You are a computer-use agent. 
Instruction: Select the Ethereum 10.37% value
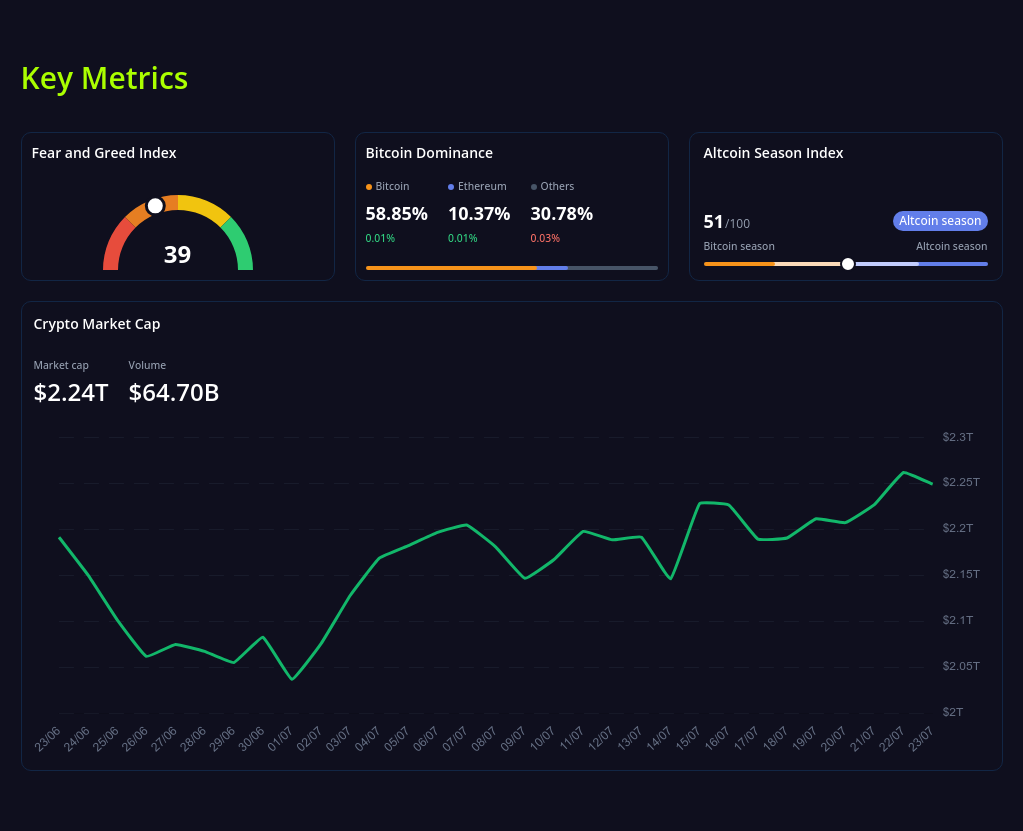pyautogui.click(x=479, y=214)
